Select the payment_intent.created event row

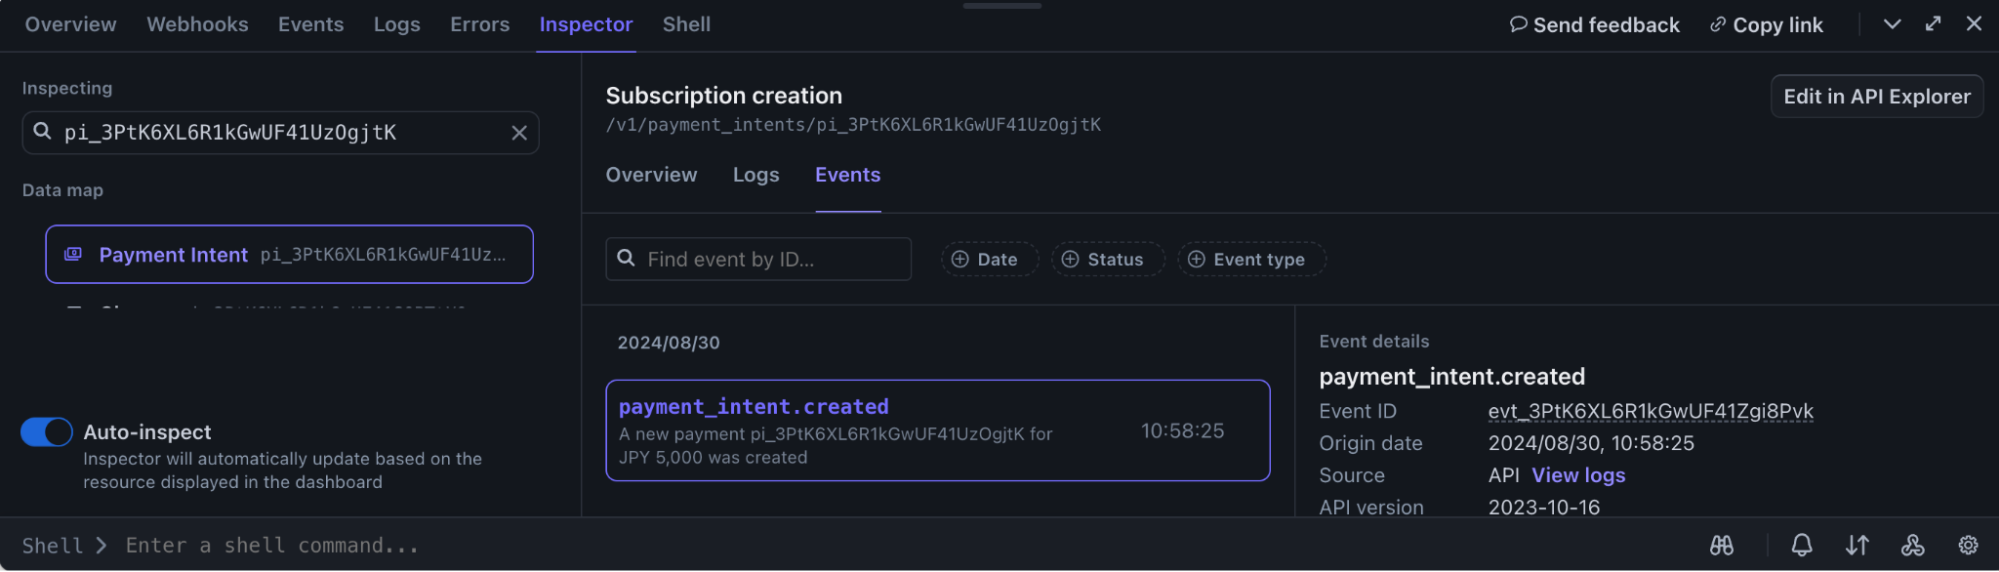tap(937, 431)
